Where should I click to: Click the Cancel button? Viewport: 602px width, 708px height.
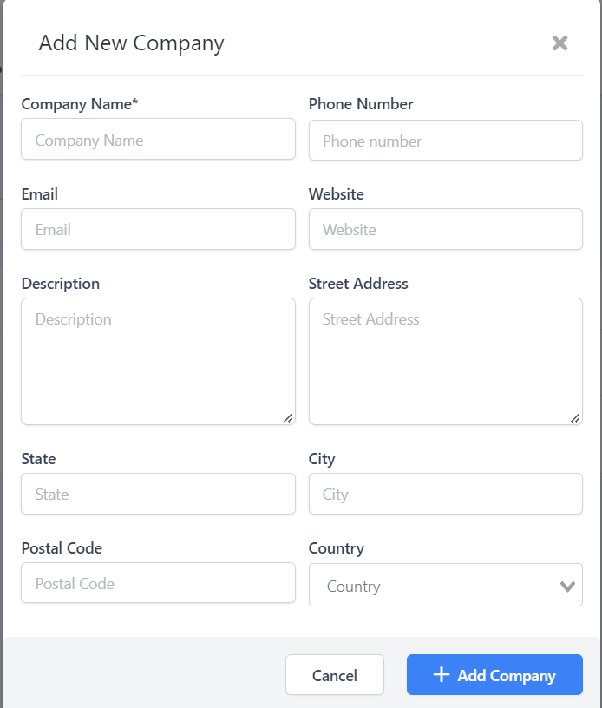pyautogui.click(x=334, y=675)
